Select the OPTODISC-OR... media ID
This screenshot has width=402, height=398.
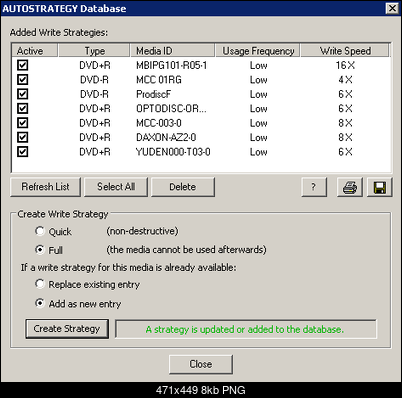pos(171,109)
